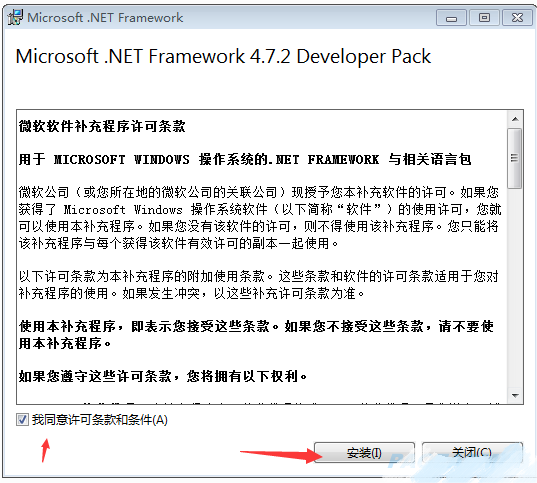Click the paragraph starting with 以下许可条款
This screenshot has height=483, width=537.
coord(259,284)
